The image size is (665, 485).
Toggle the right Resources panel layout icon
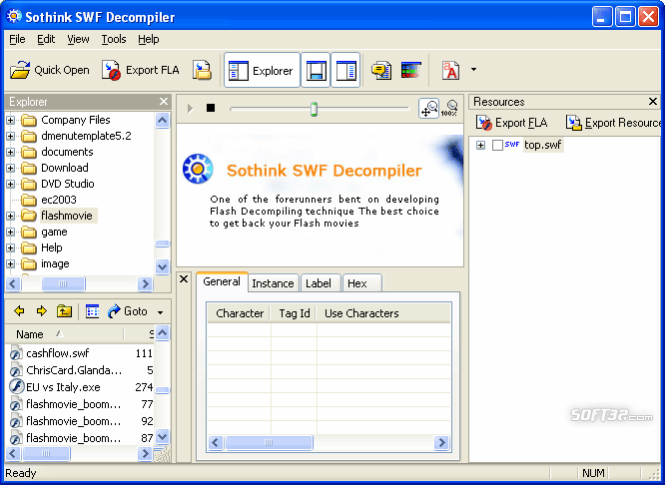tap(346, 70)
